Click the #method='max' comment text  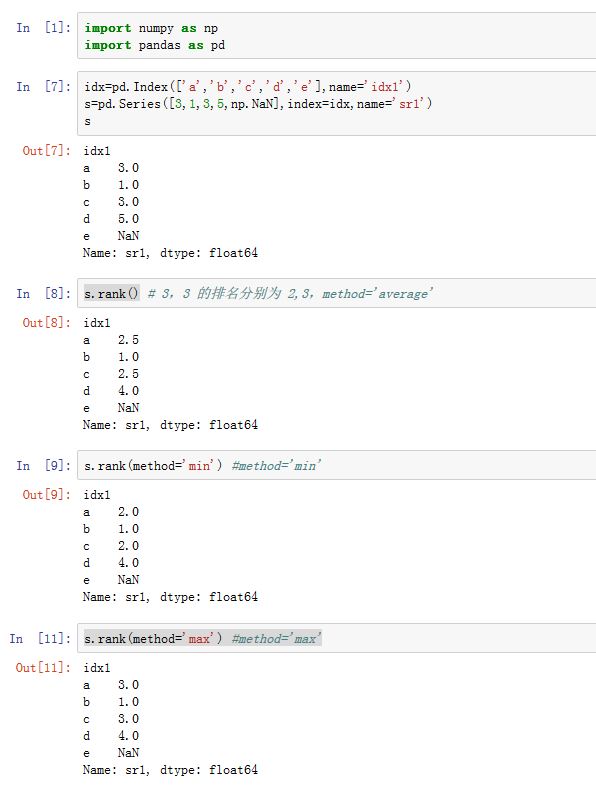(276, 639)
